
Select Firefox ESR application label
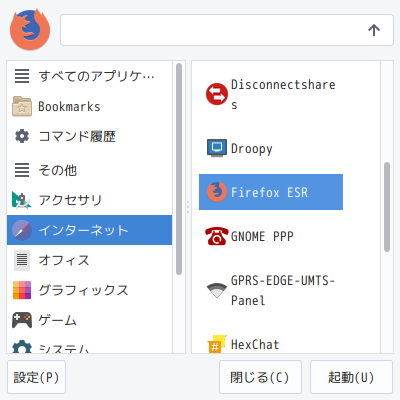point(269,192)
